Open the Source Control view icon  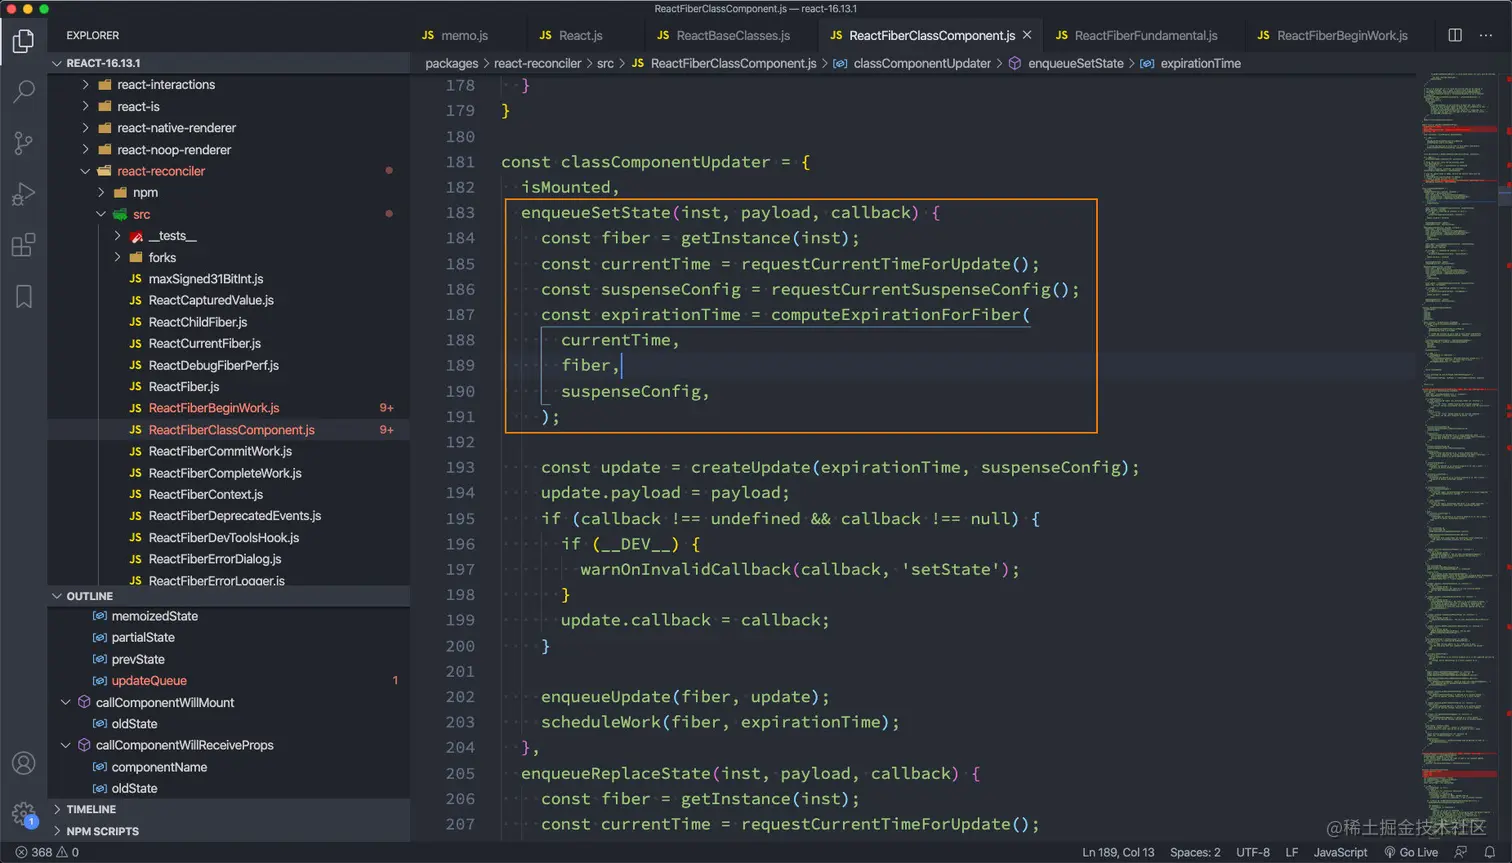tap(23, 143)
